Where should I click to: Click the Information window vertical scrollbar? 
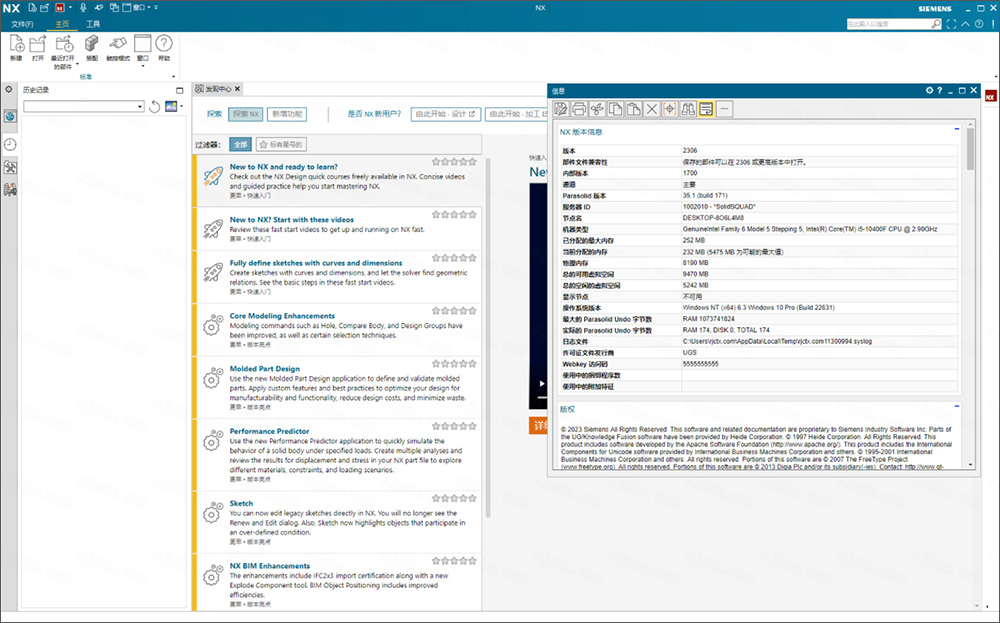pyautogui.click(x=971, y=148)
